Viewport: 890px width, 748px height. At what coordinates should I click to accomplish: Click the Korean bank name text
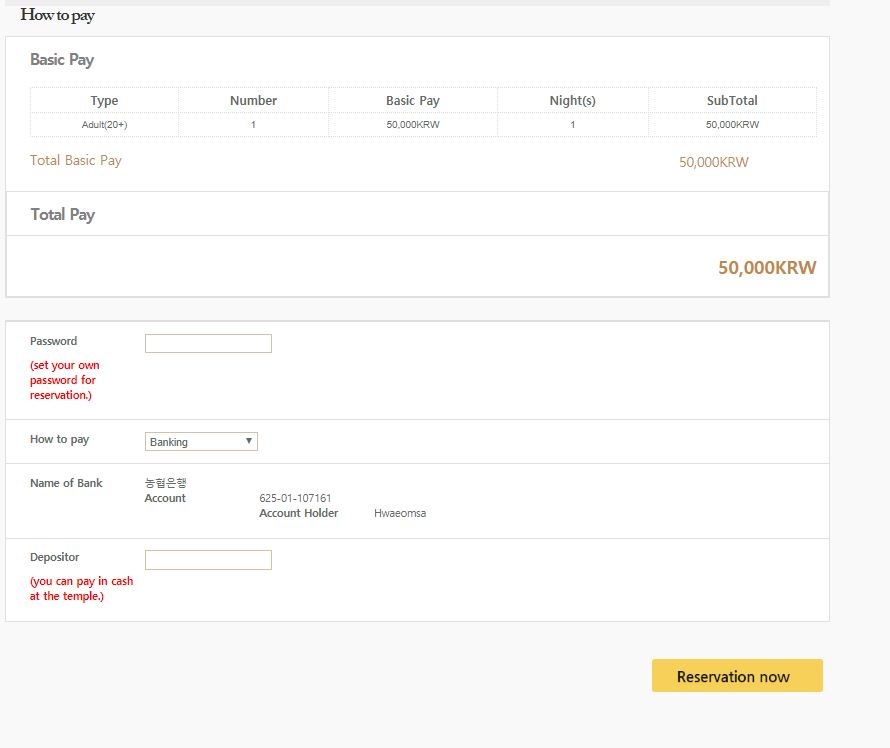(166, 483)
